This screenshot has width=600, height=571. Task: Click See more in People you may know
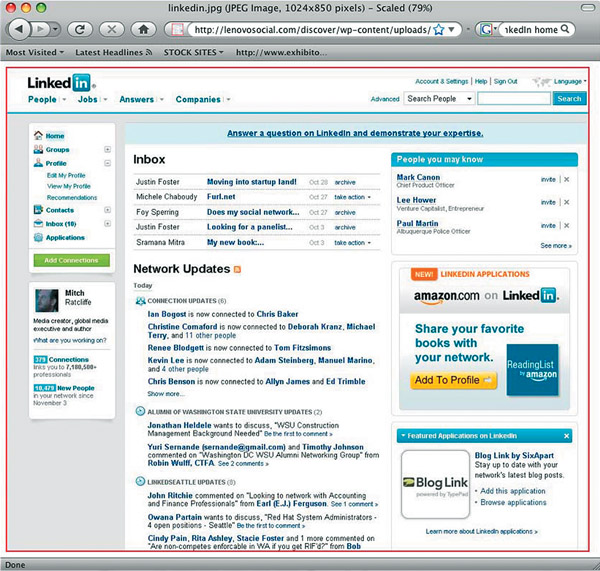pyautogui.click(x=556, y=246)
